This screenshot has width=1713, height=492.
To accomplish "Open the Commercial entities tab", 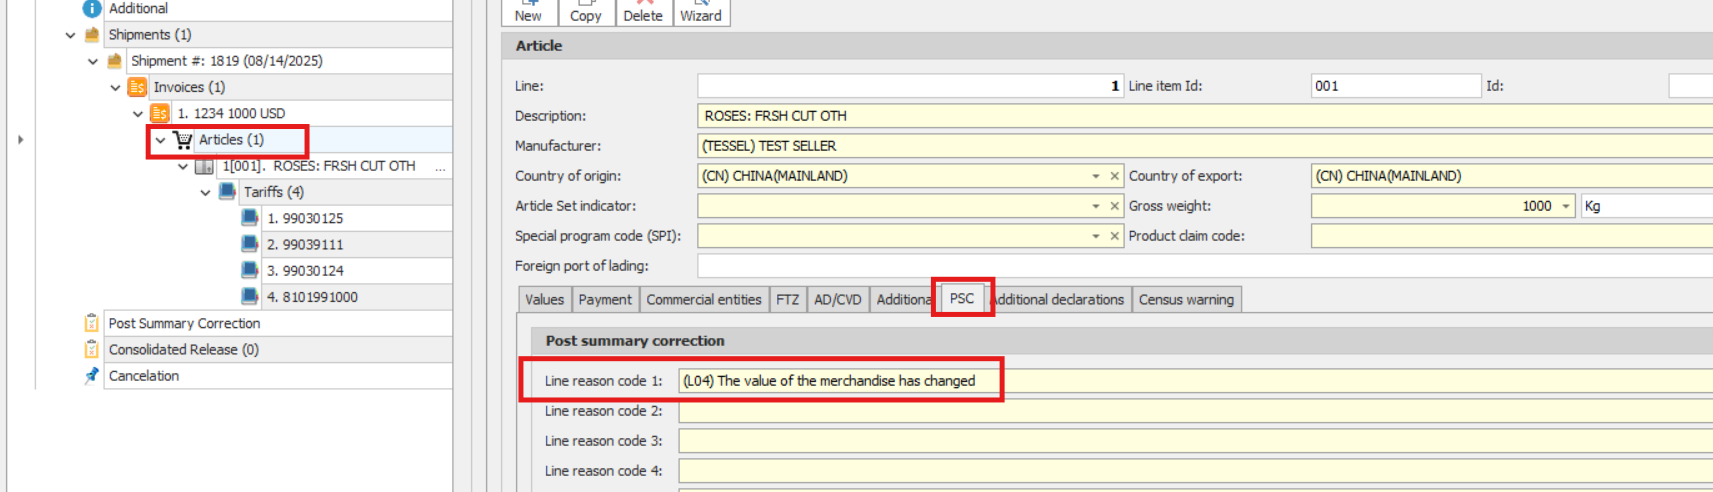I will 703,299.
